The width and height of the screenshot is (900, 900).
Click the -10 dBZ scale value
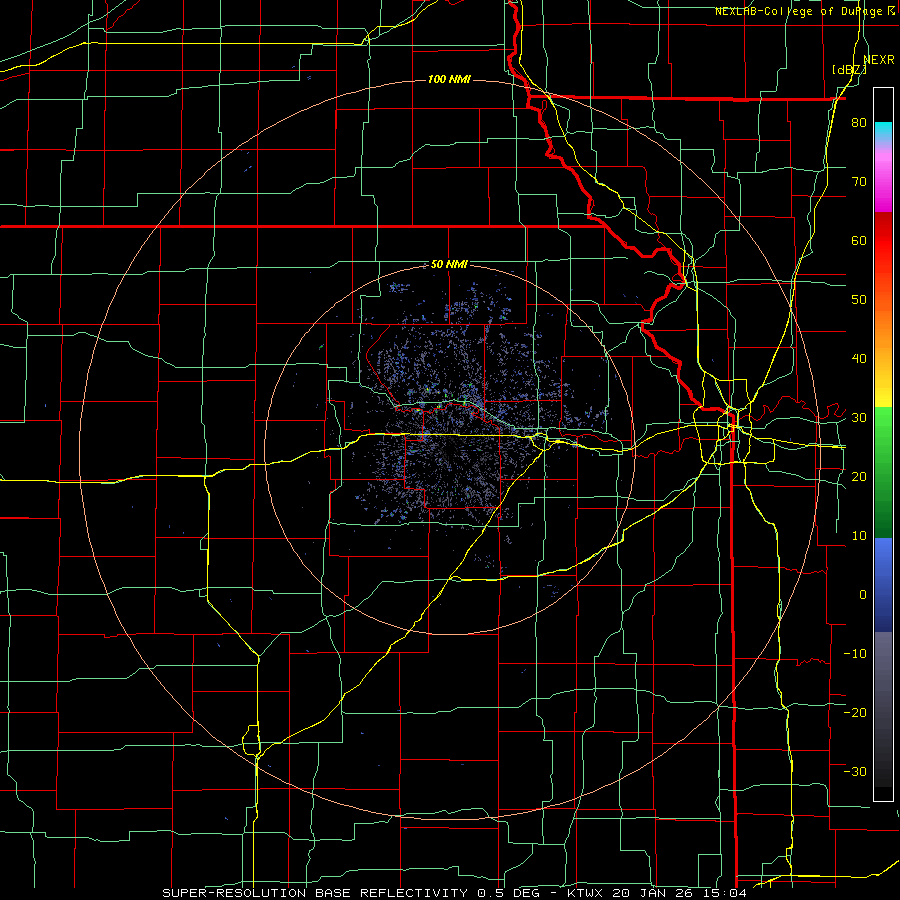click(x=855, y=653)
